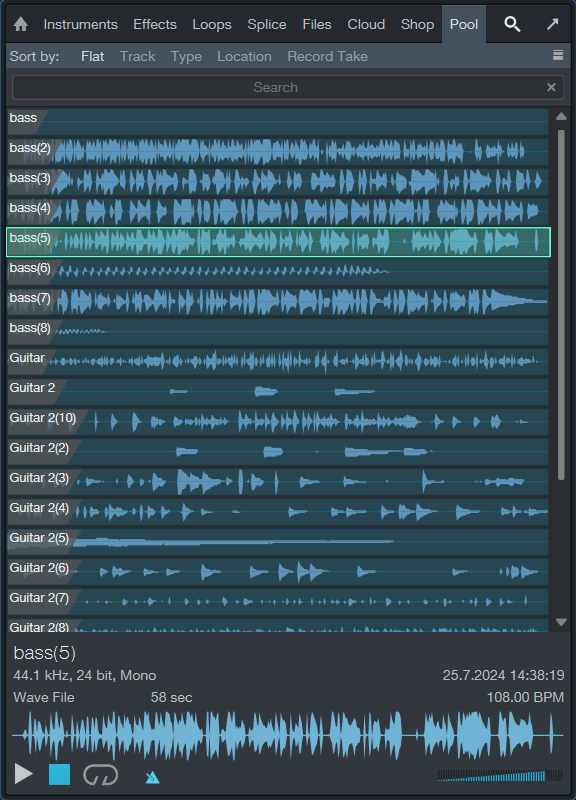Open the browser search magnifier icon

[x=512, y=24]
